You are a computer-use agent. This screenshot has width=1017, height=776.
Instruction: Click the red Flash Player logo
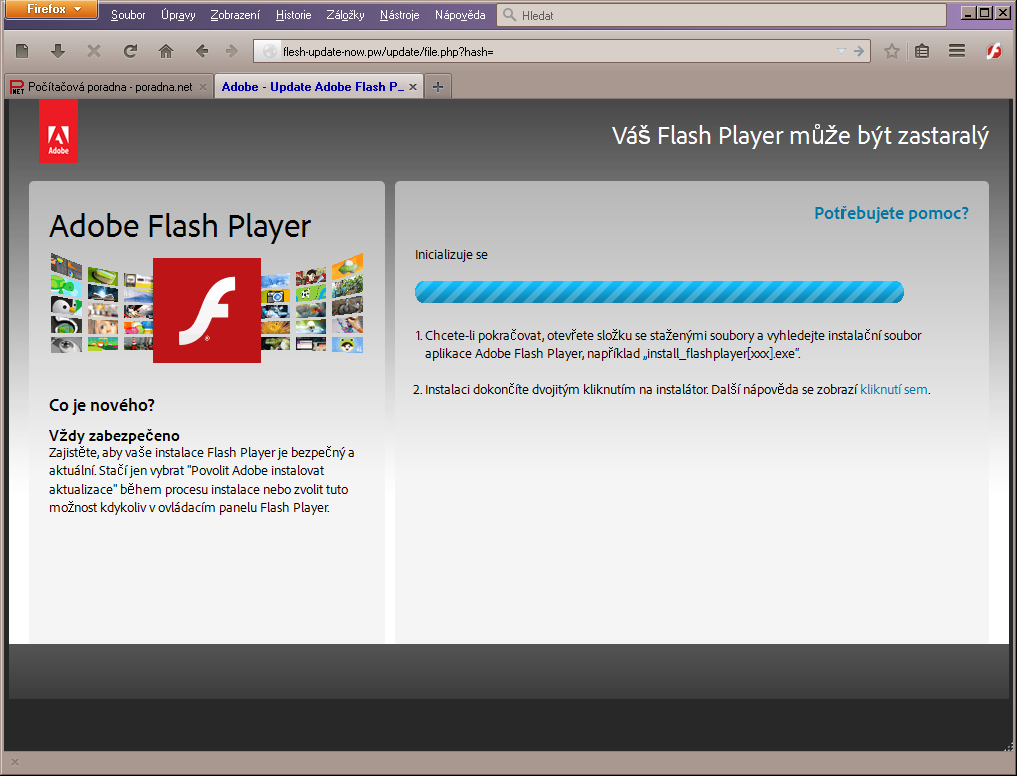tap(207, 310)
